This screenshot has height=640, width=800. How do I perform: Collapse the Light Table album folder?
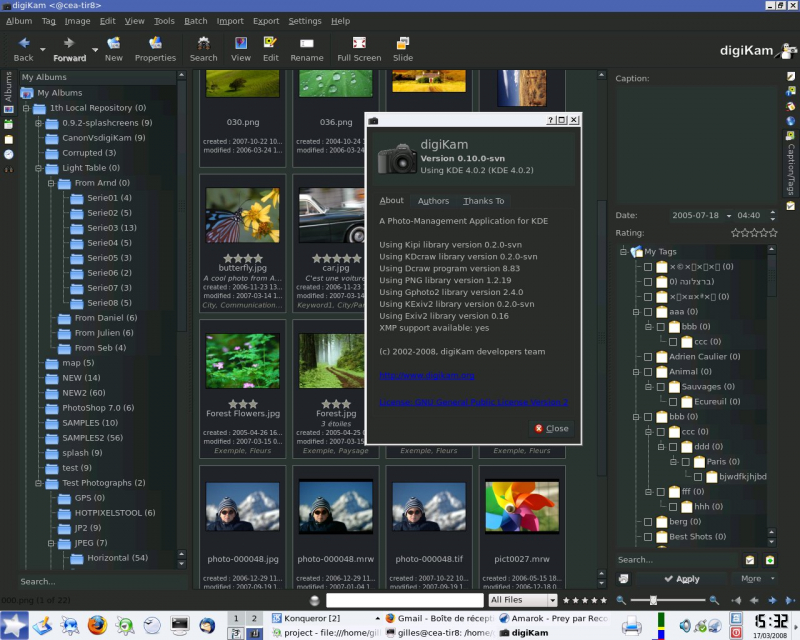39,168
